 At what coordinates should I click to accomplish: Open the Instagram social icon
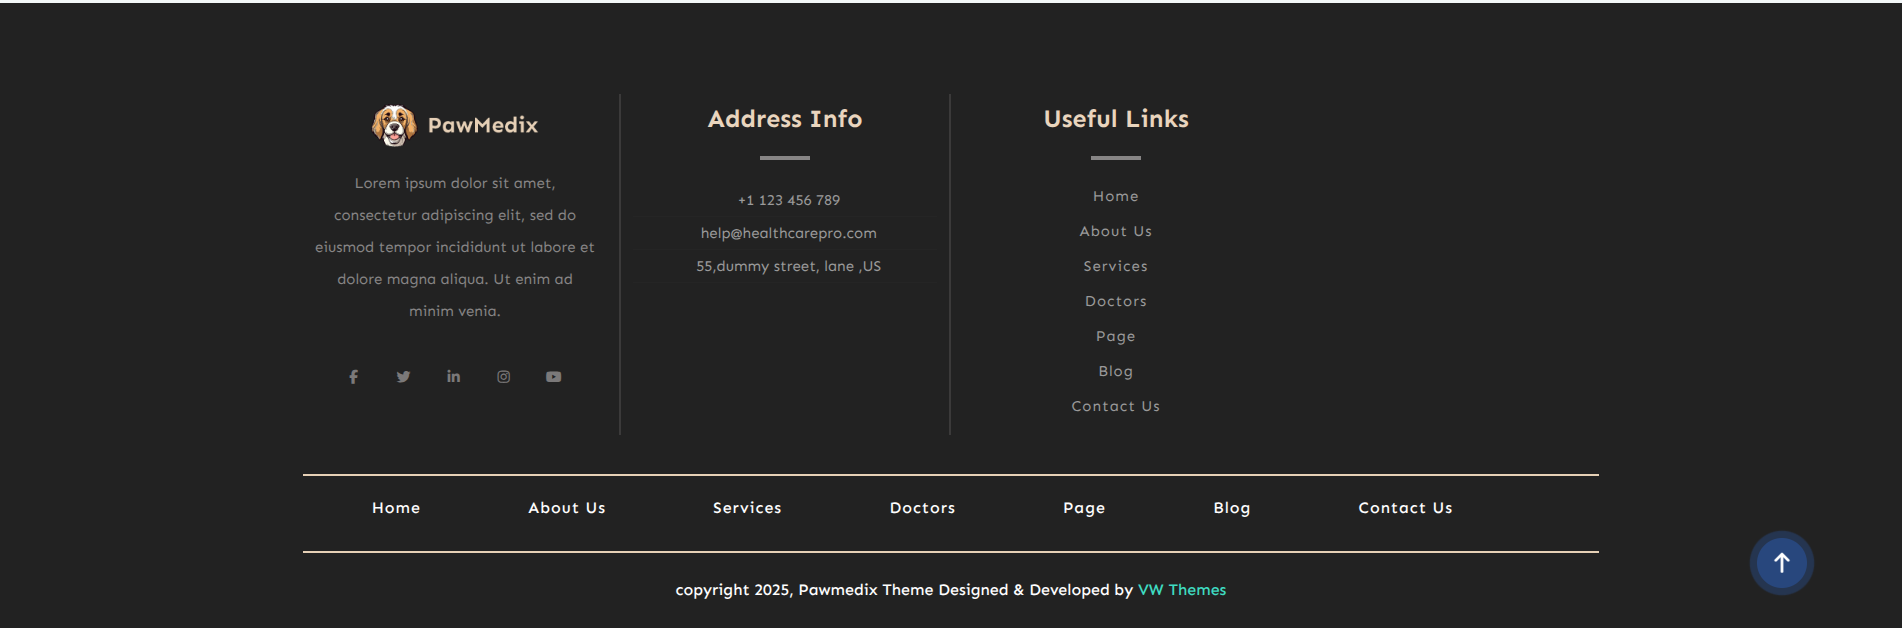(x=504, y=377)
